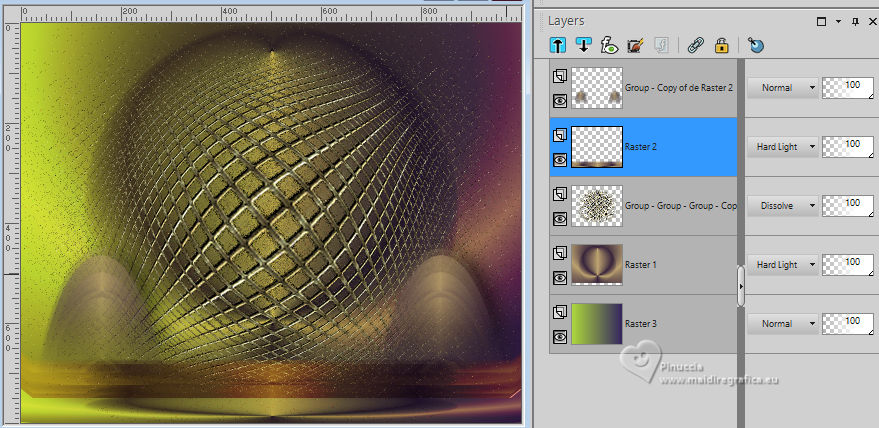This screenshot has height=428, width=879.
Task: Select the Raster 2 layer thumbnail
Action: click(596, 147)
